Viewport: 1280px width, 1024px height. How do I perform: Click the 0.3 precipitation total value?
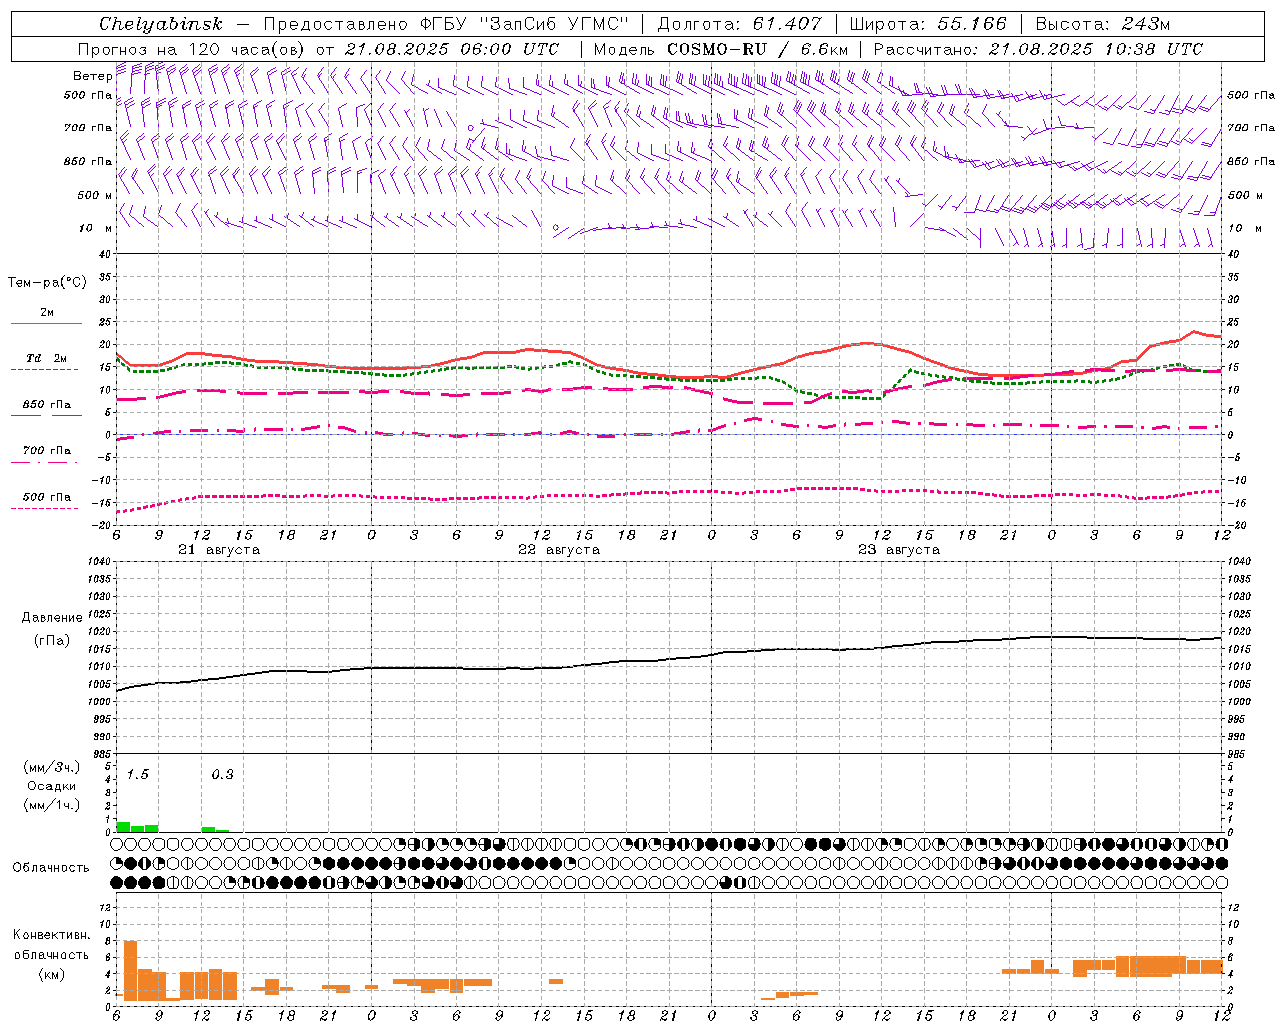tap(222, 775)
